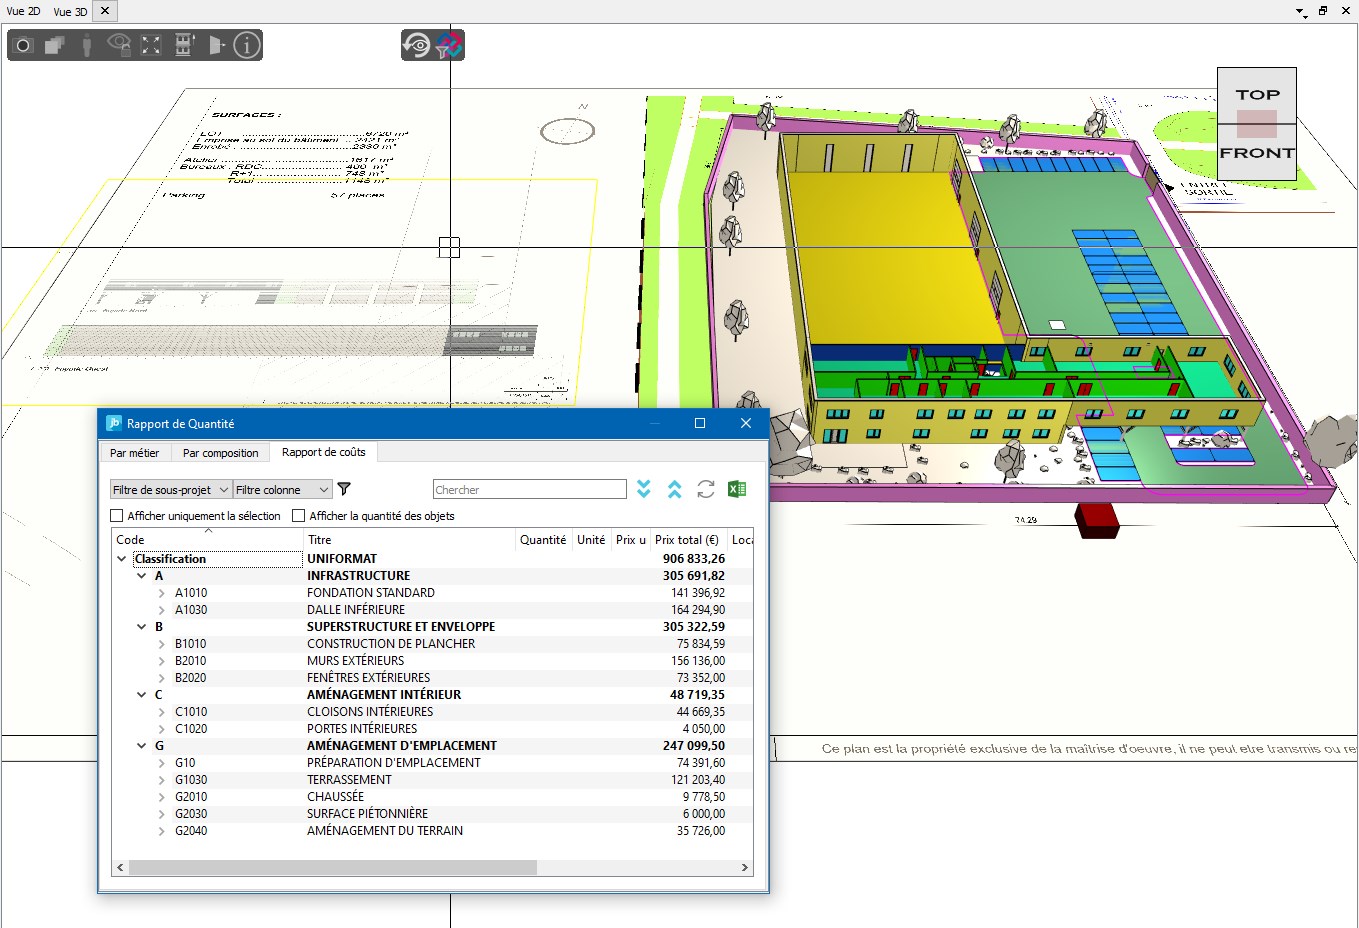Switch to the 'Par métier' tab

pos(134,453)
